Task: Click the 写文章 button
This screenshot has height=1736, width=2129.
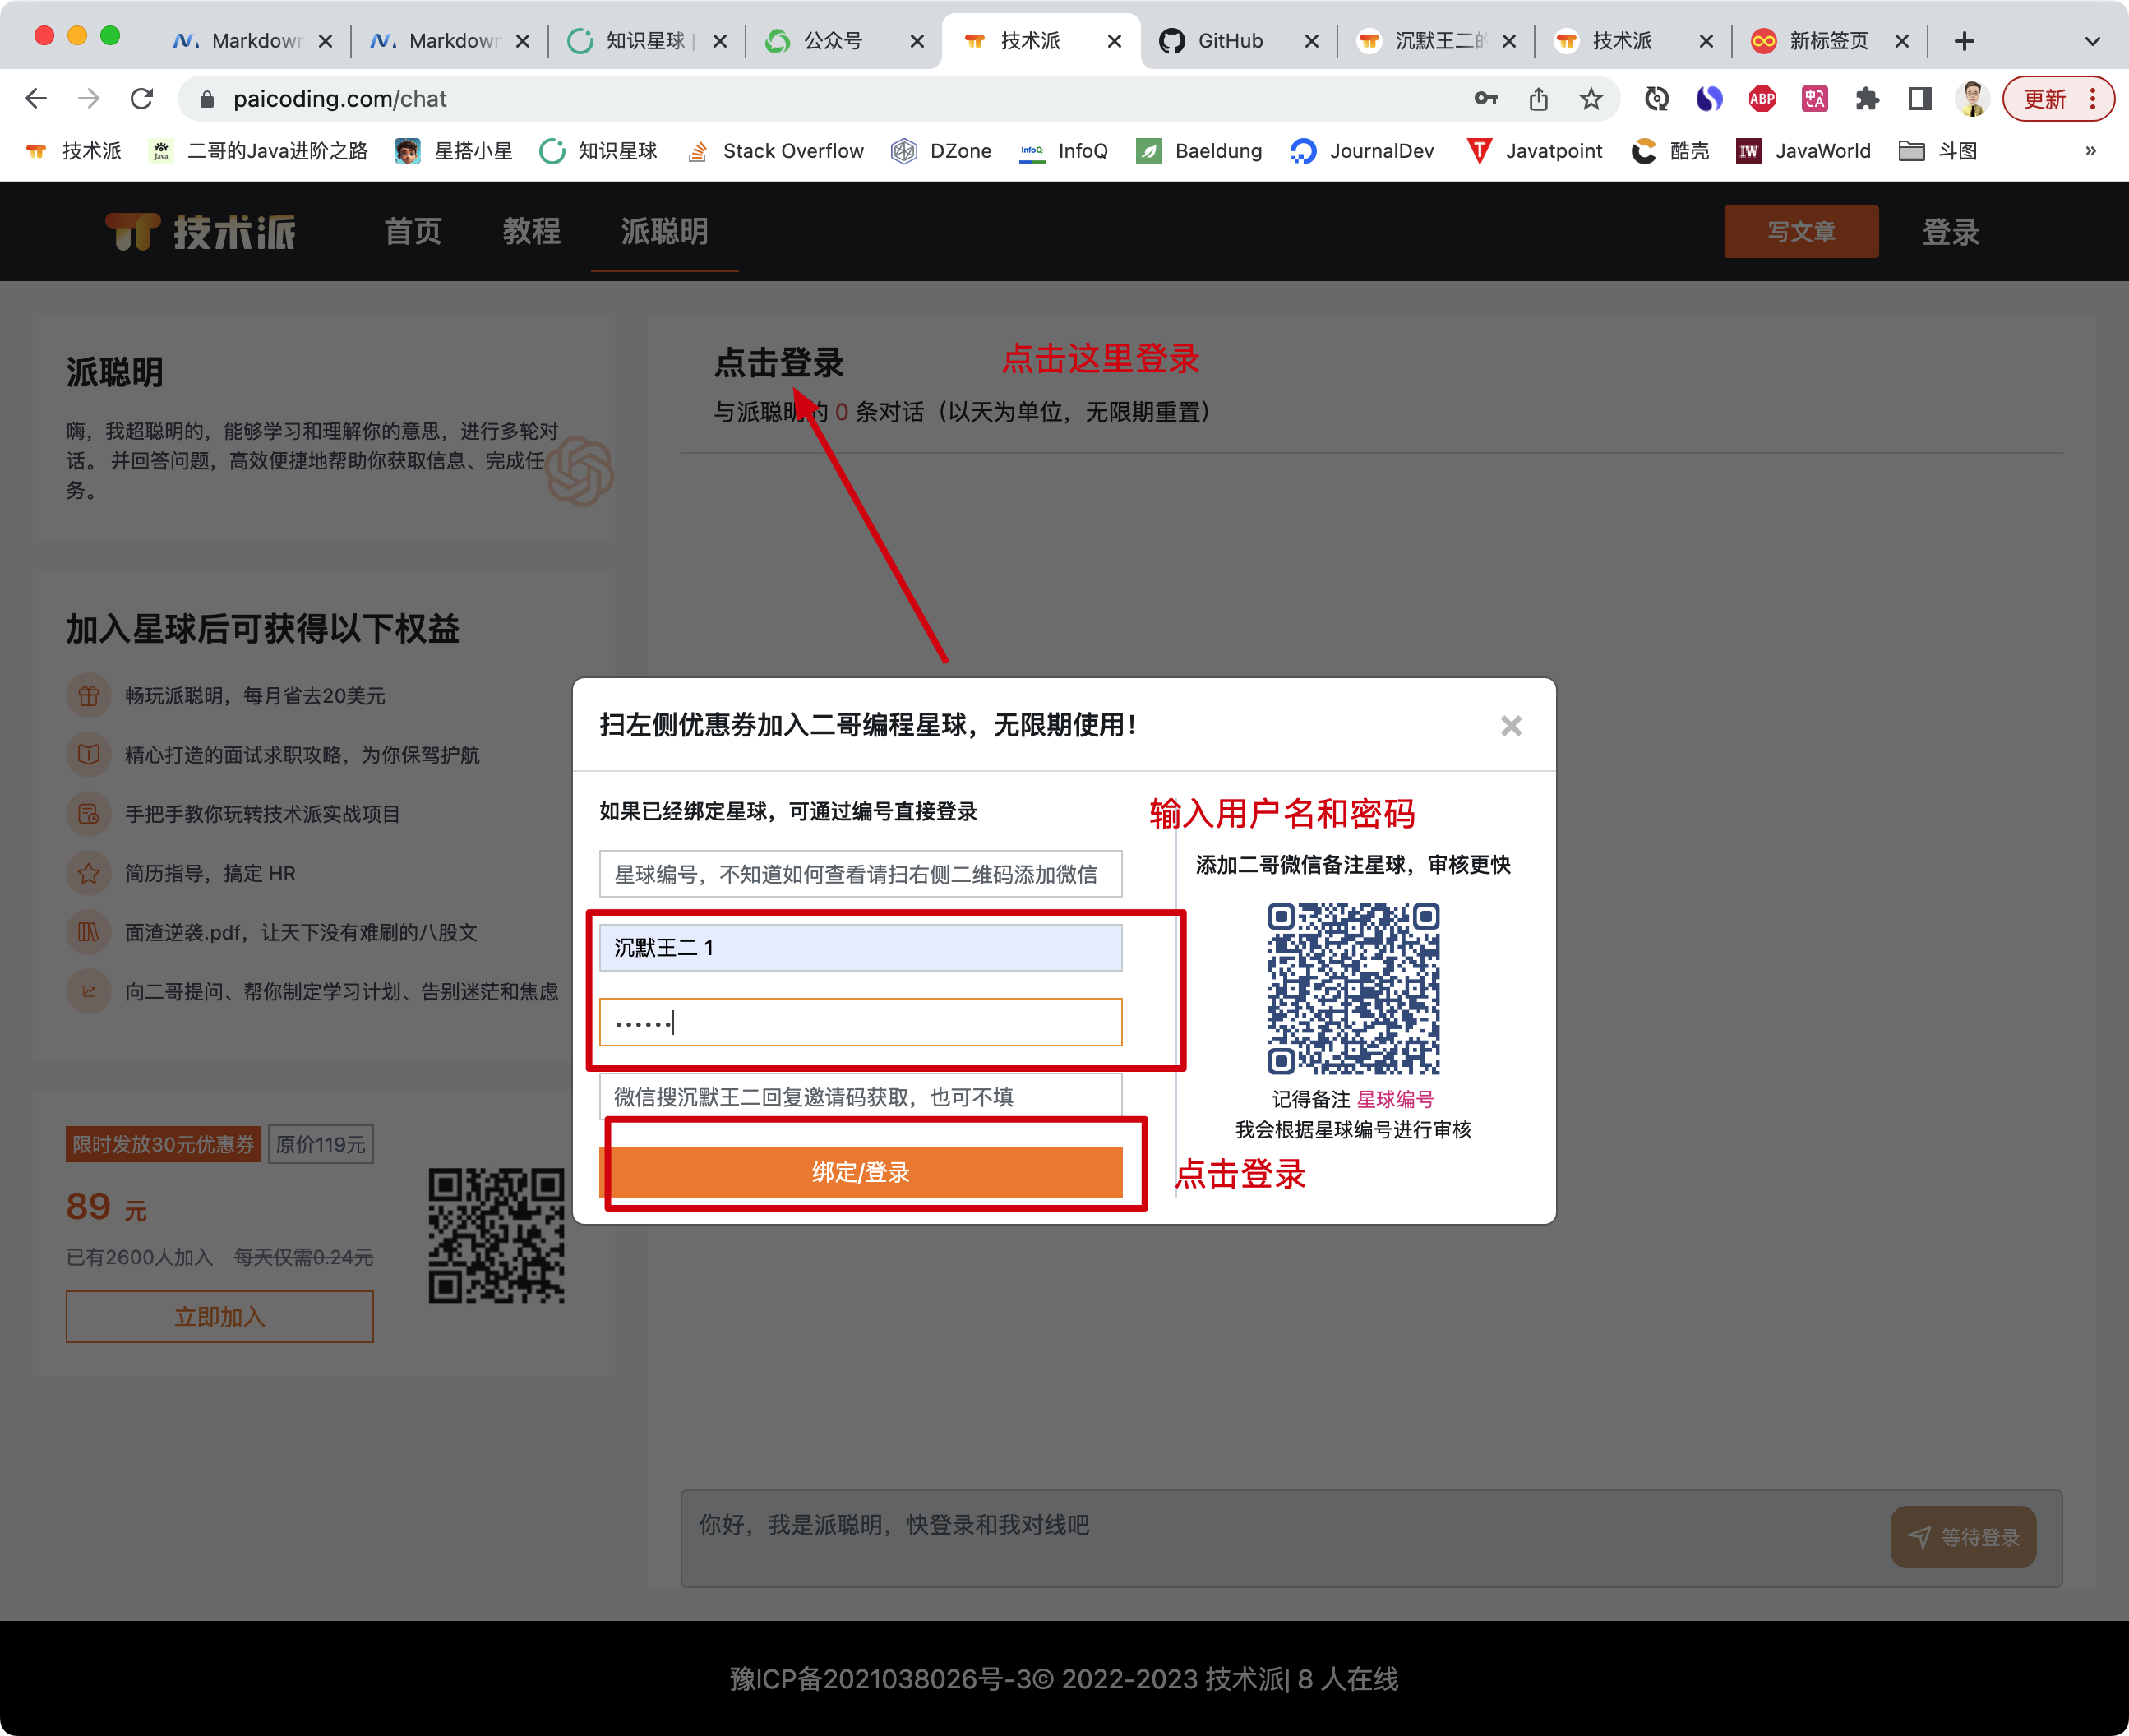Action: pyautogui.click(x=1801, y=232)
